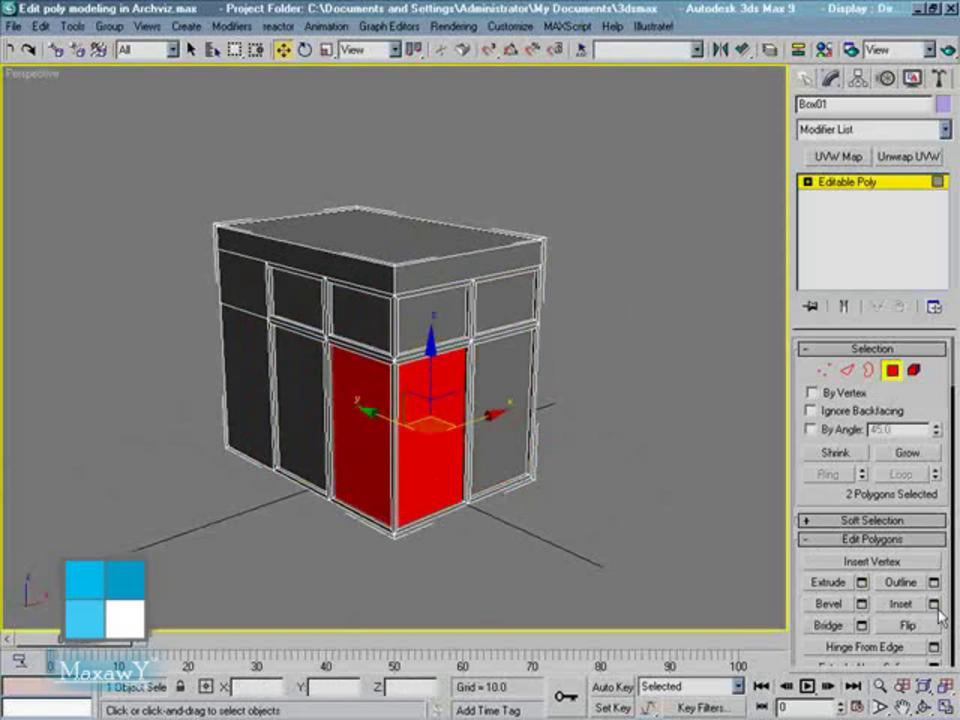
Task: Open the Graph Editors menu
Action: click(x=389, y=26)
